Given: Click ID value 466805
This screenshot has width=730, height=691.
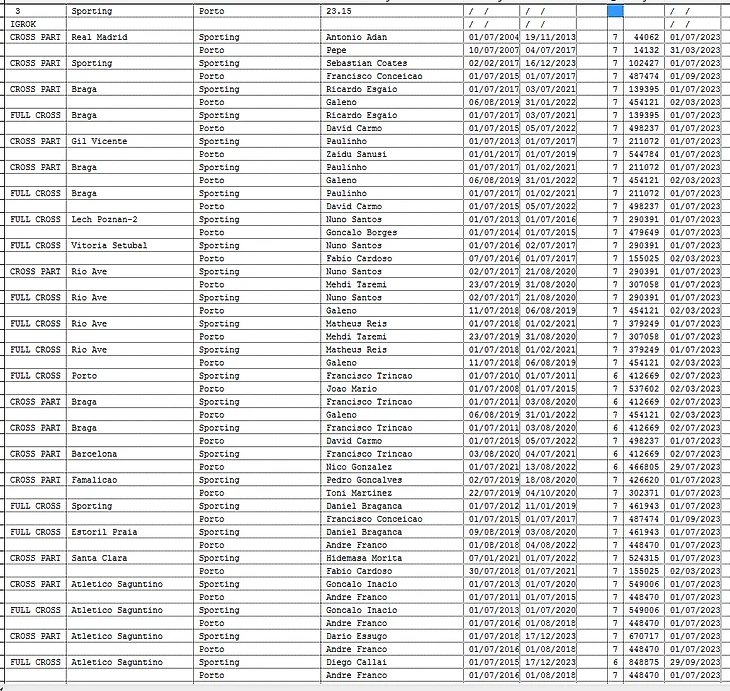Looking at the screenshot, I should click(643, 467).
